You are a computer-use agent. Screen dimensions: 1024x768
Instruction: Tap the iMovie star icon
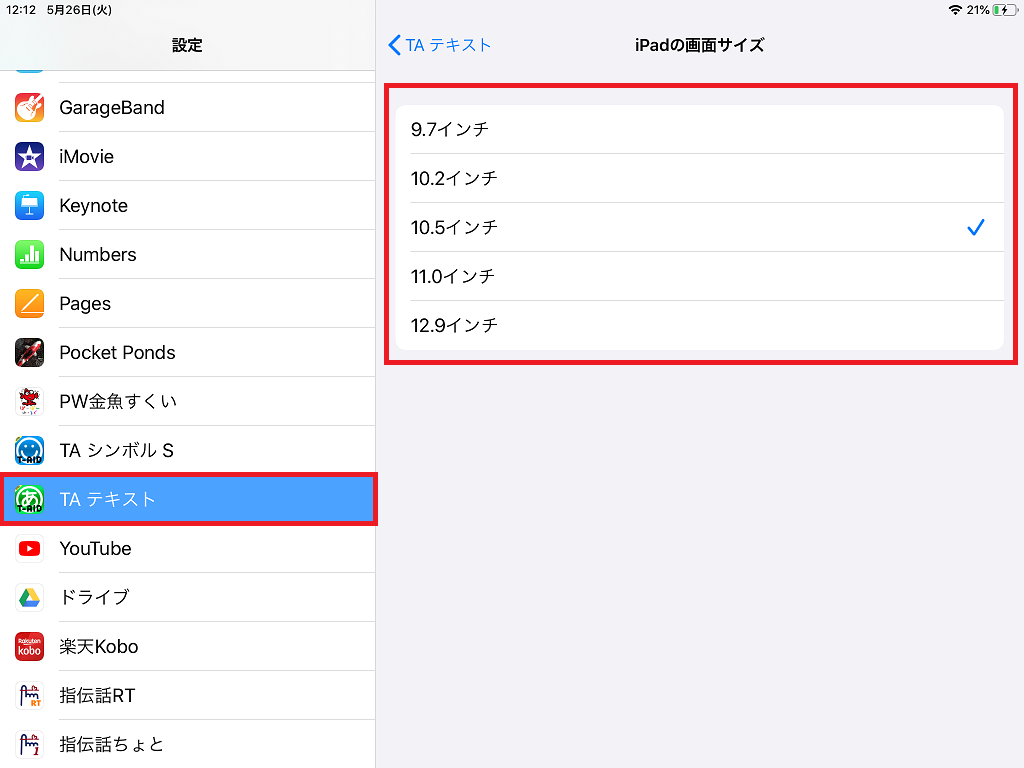(x=29, y=157)
